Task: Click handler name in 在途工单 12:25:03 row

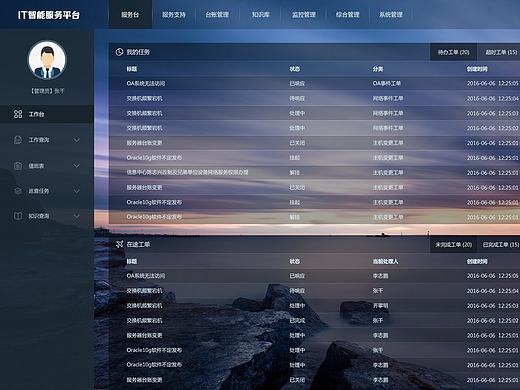Action: pyautogui.click(x=380, y=306)
